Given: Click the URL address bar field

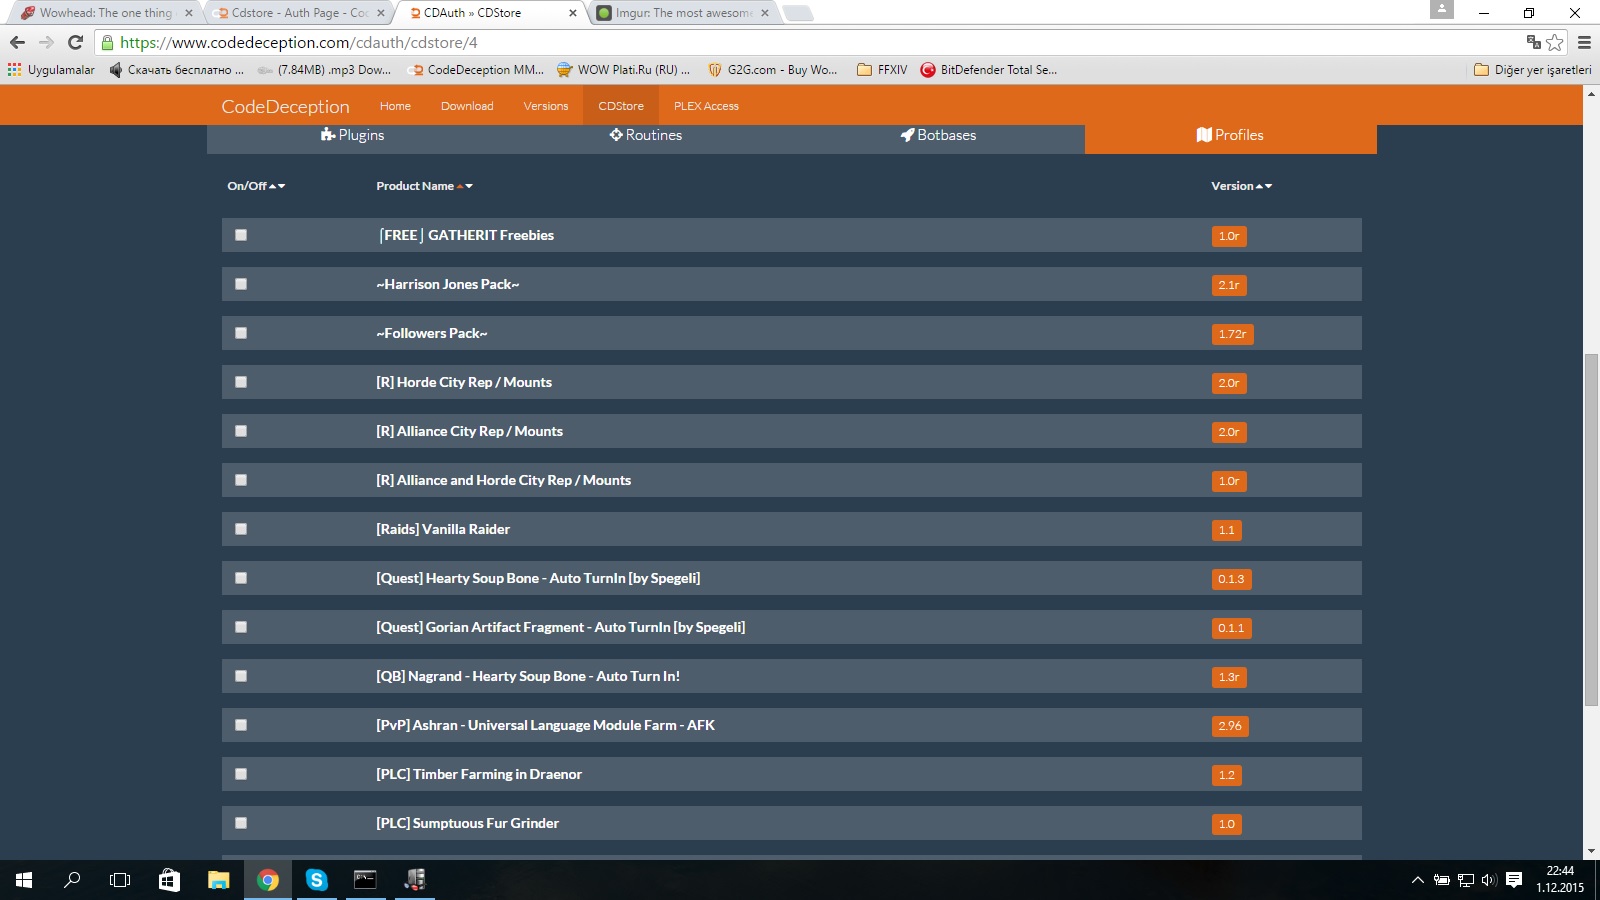Looking at the screenshot, I should click(x=800, y=42).
